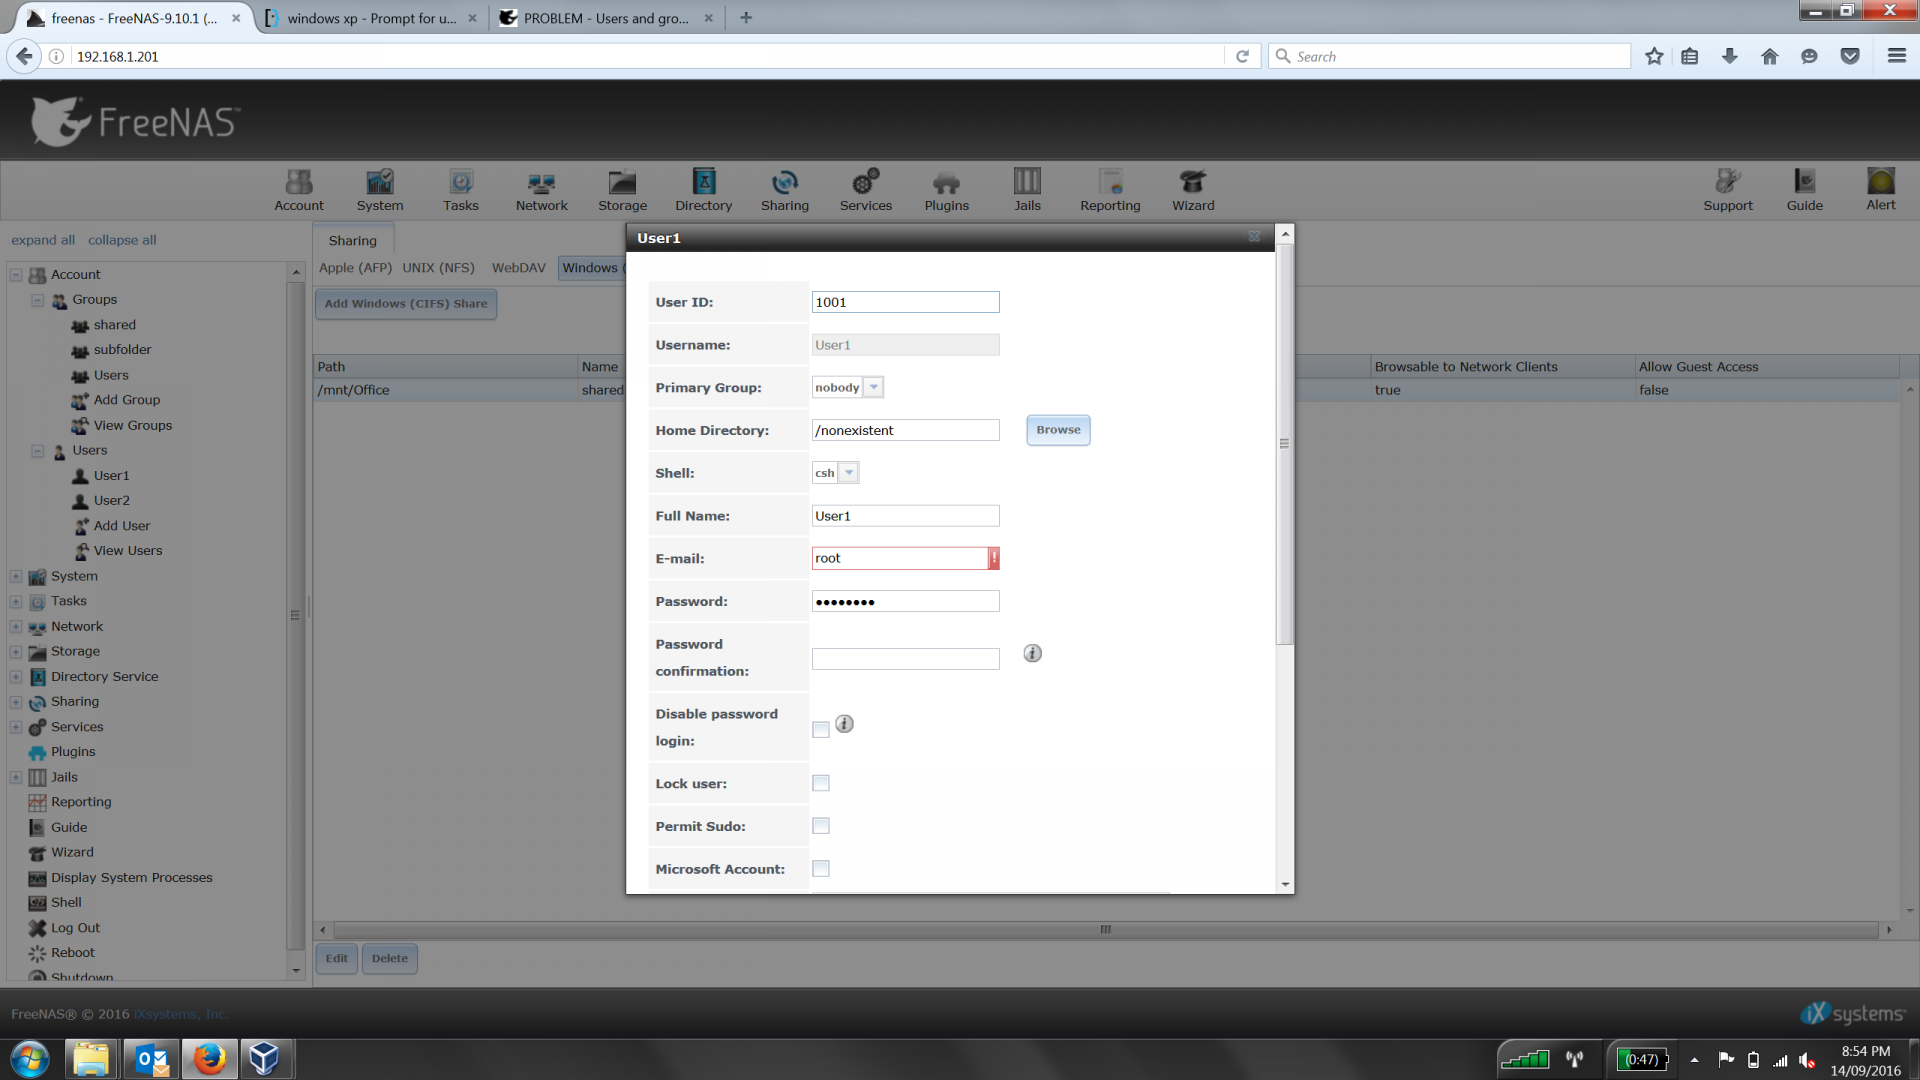This screenshot has width=1920, height=1080.
Task: Enable the Lock user checkbox
Action: pyautogui.click(x=821, y=783)
